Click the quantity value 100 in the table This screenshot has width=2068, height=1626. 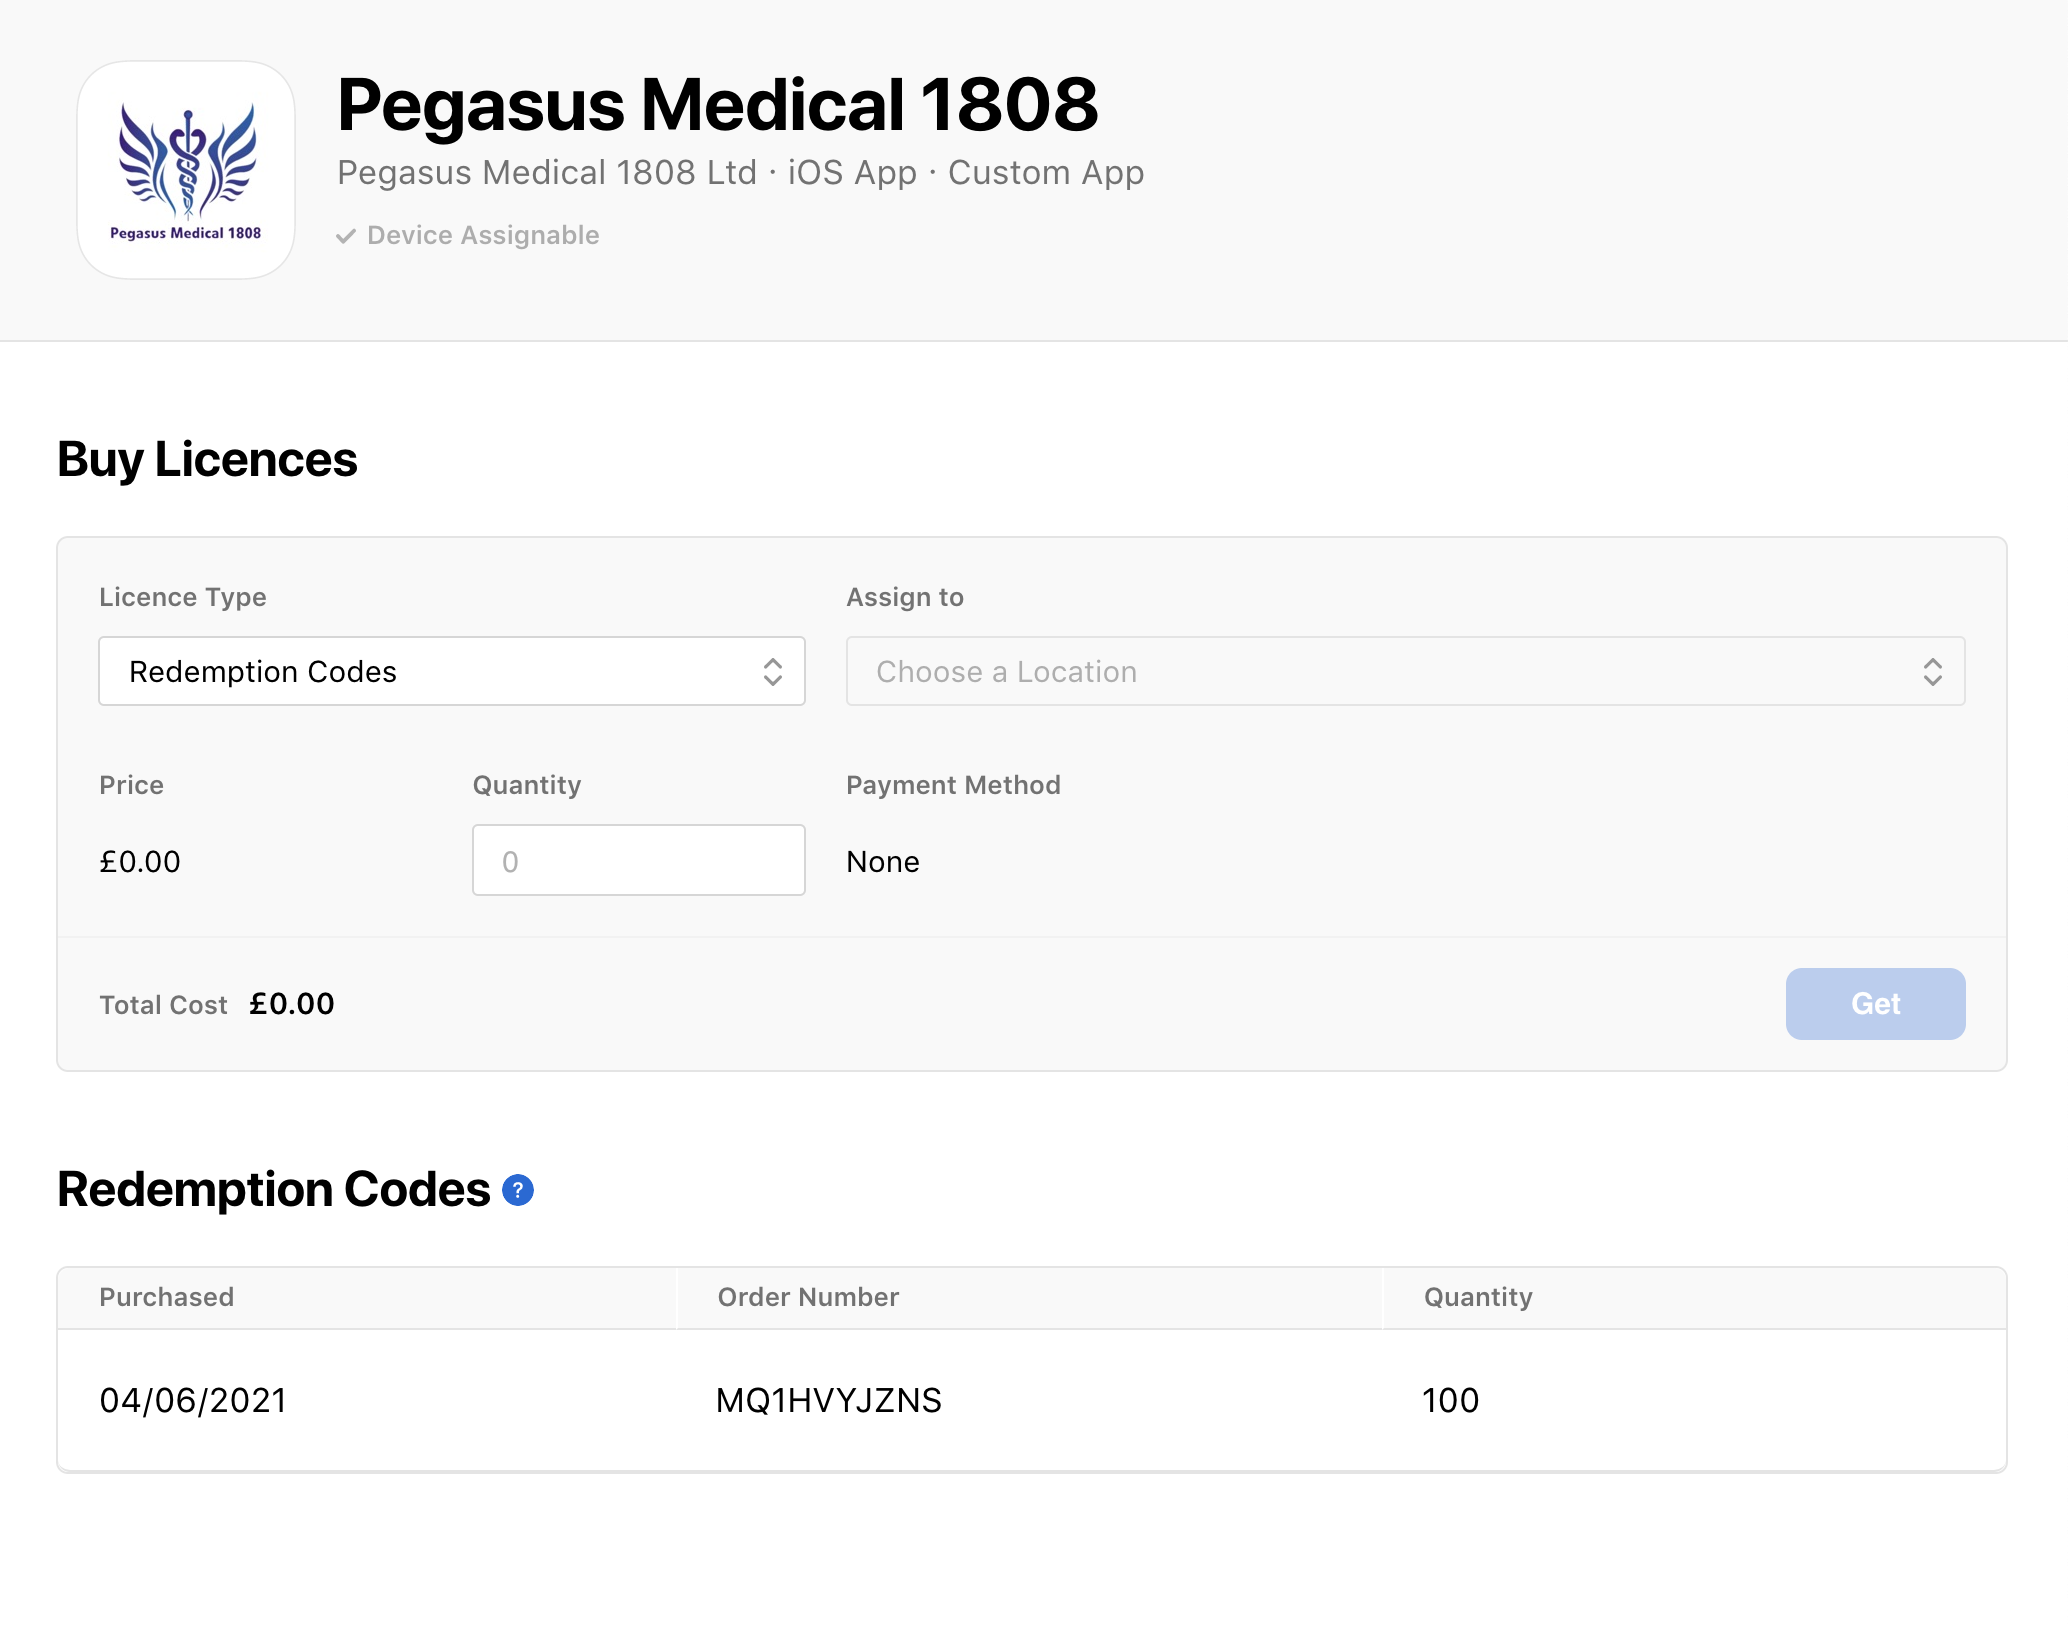1450,1400
